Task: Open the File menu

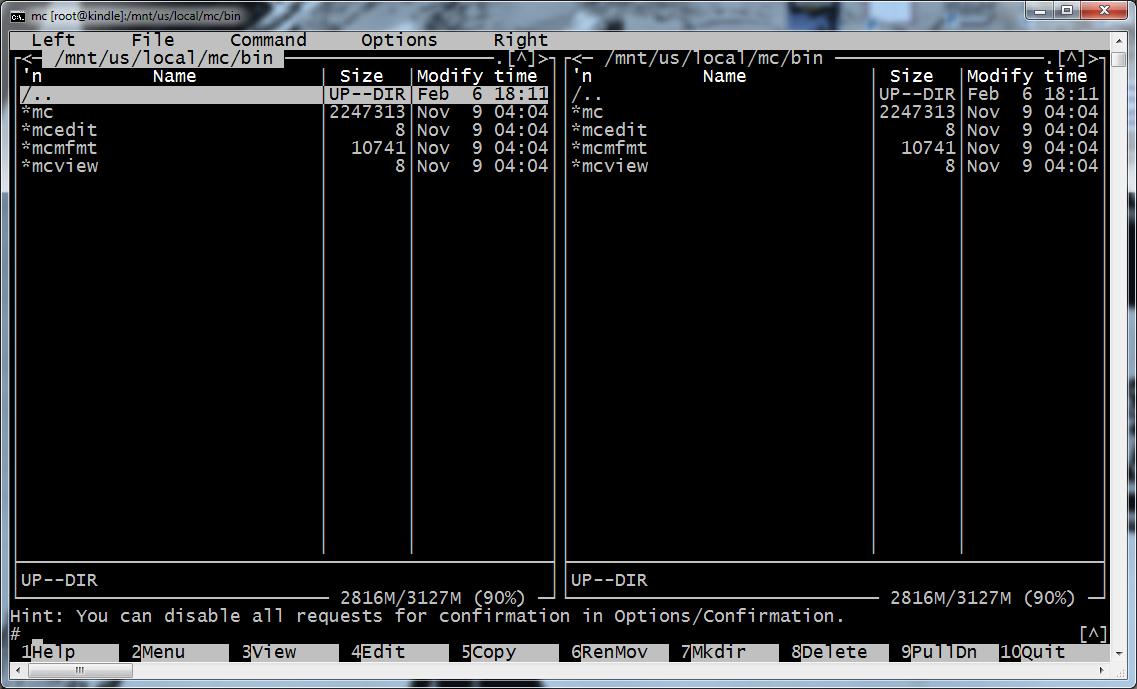Action: click(152, 40)
